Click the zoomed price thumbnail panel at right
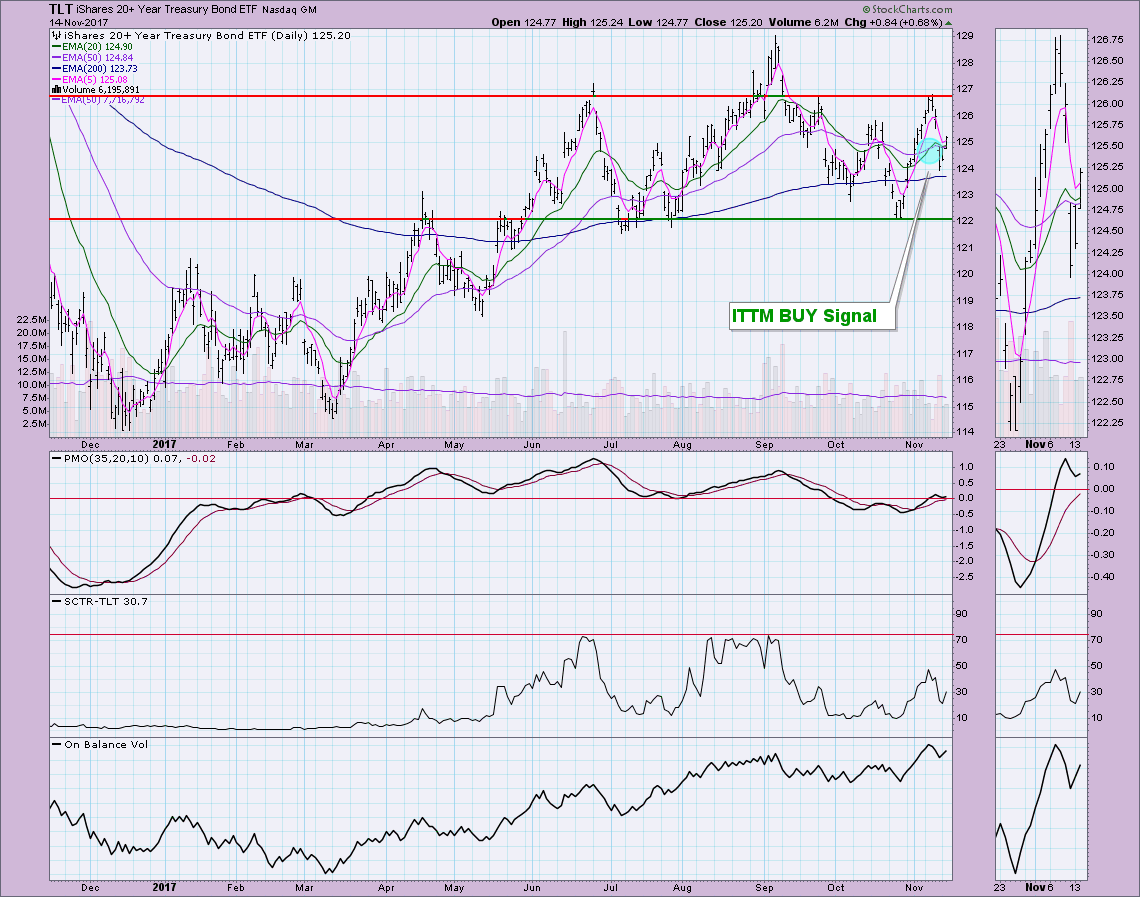This screenshot has width=1140, height=897. tap(1039, 230)
